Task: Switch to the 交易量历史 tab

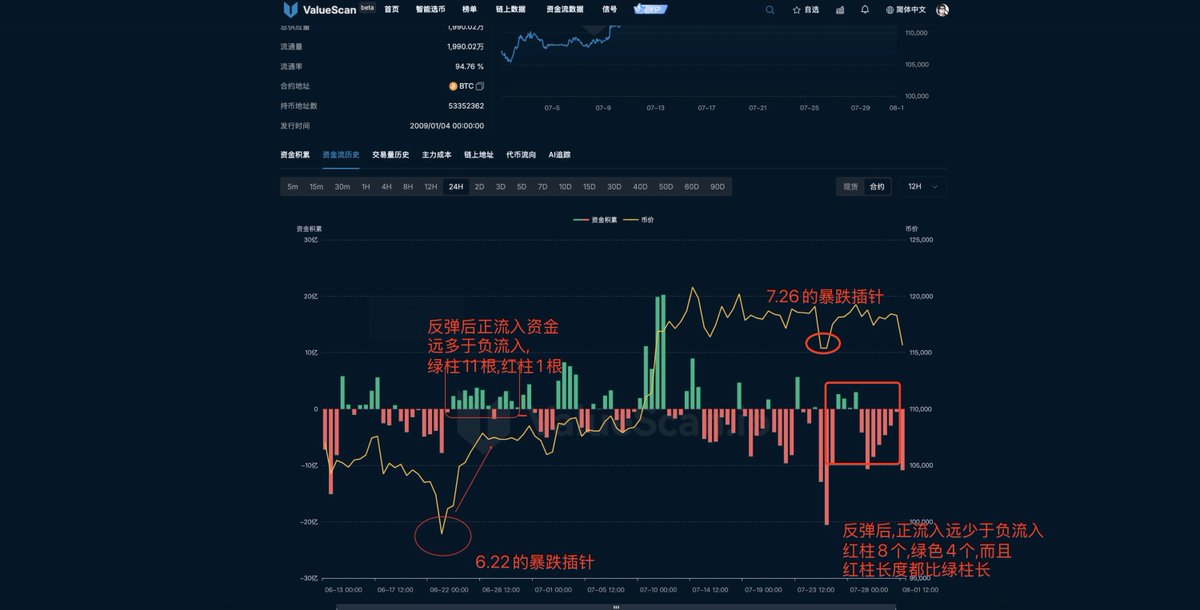Action: [390, 155]
